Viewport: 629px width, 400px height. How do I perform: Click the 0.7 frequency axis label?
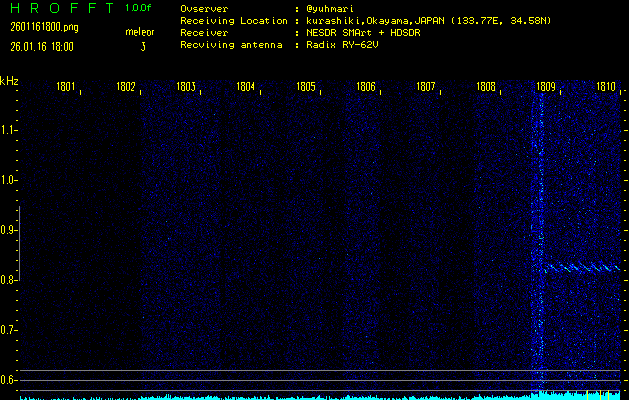coord(8,330)
